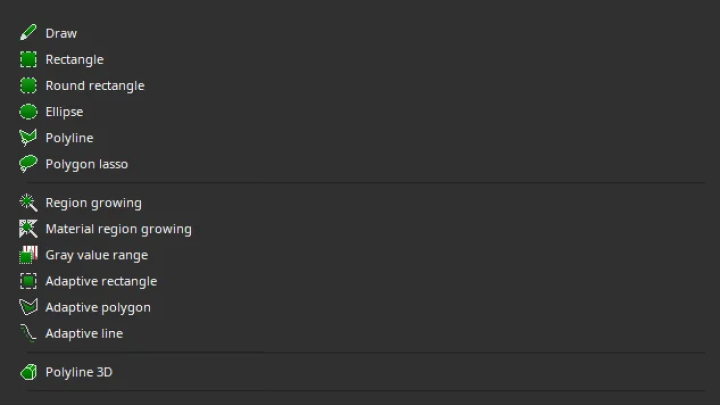Click the Adaptive polygon icon
The image size is (720, 405).
[28, 307]
